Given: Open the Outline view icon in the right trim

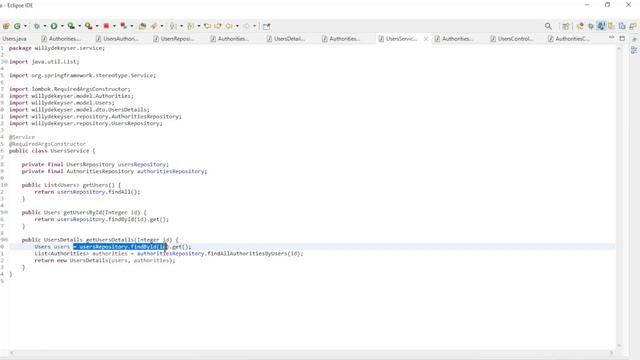Looking at the screenshot, I should 634,50.
